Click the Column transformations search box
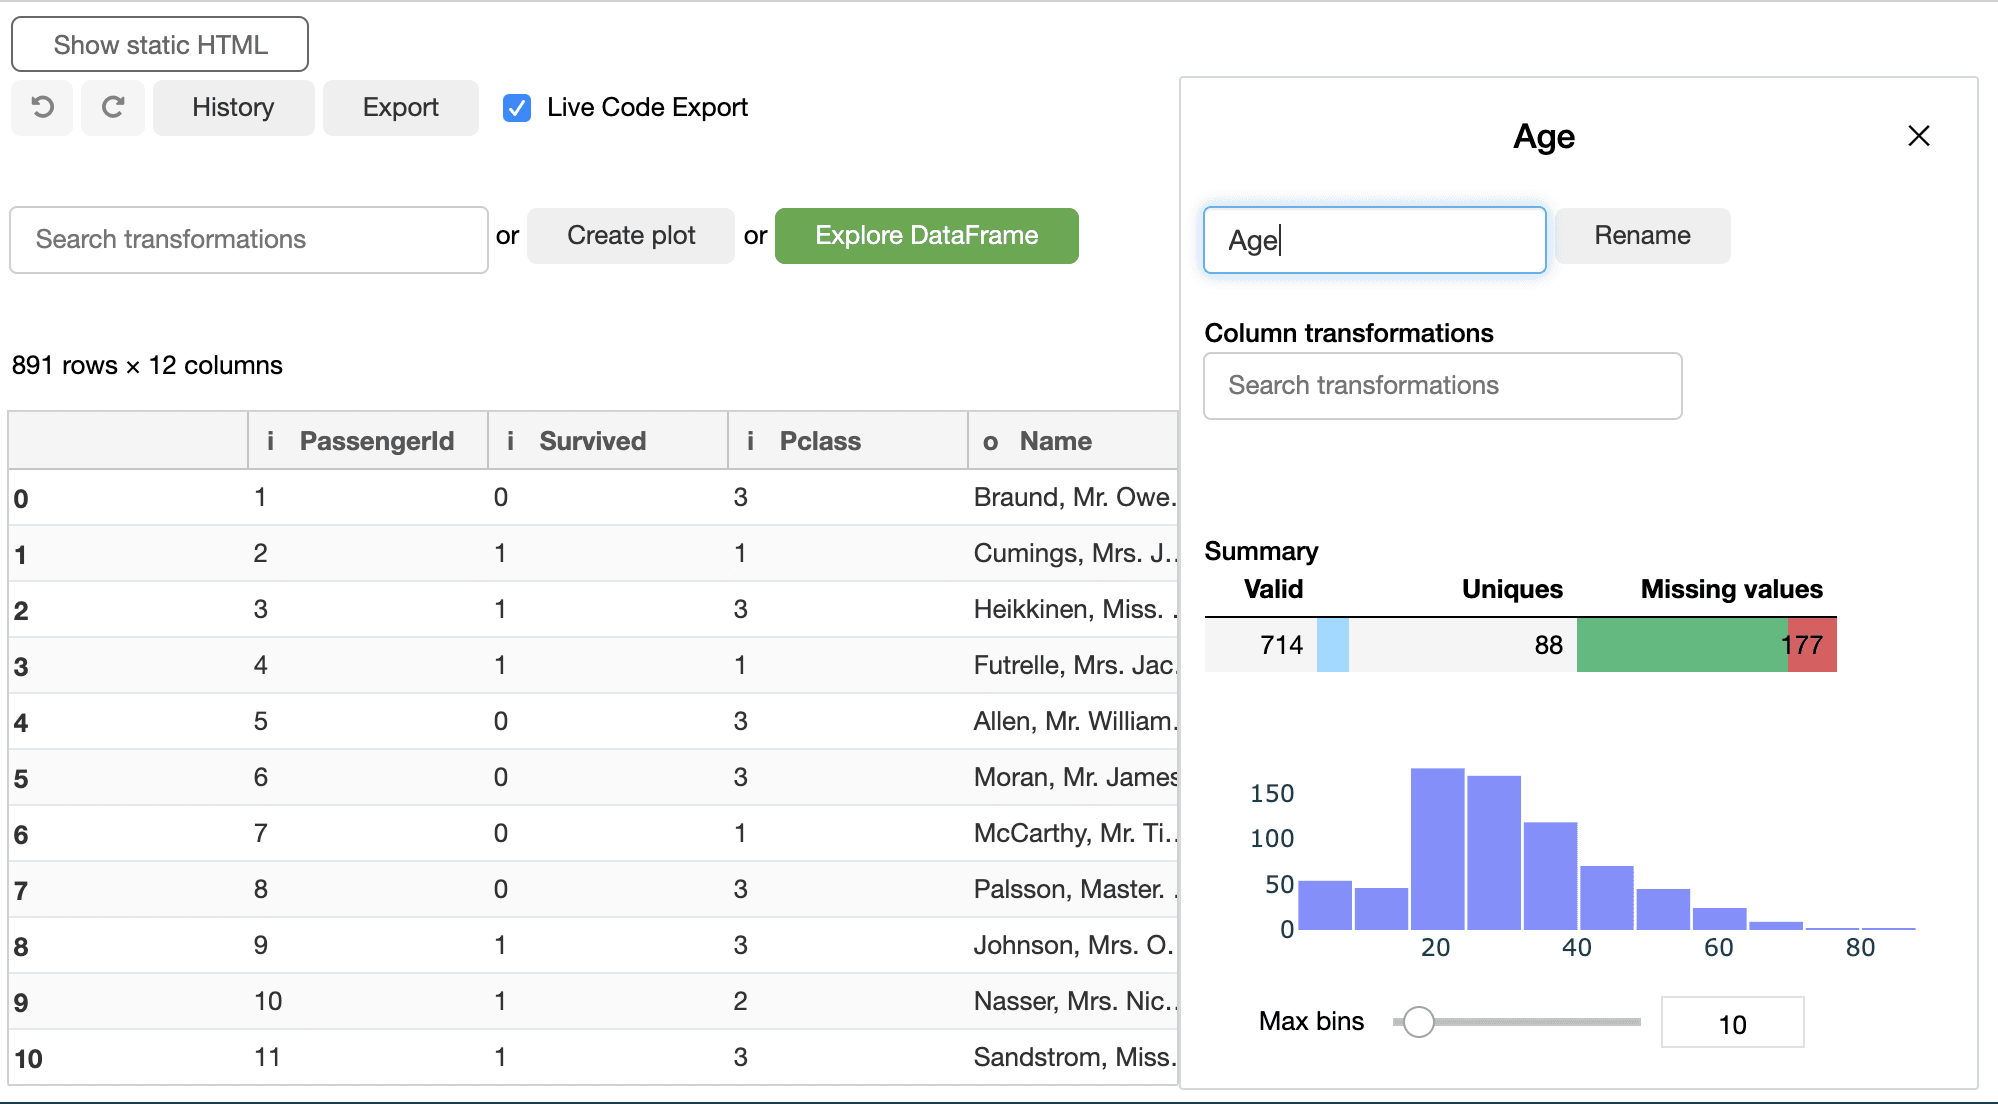 click(1442, 386)
